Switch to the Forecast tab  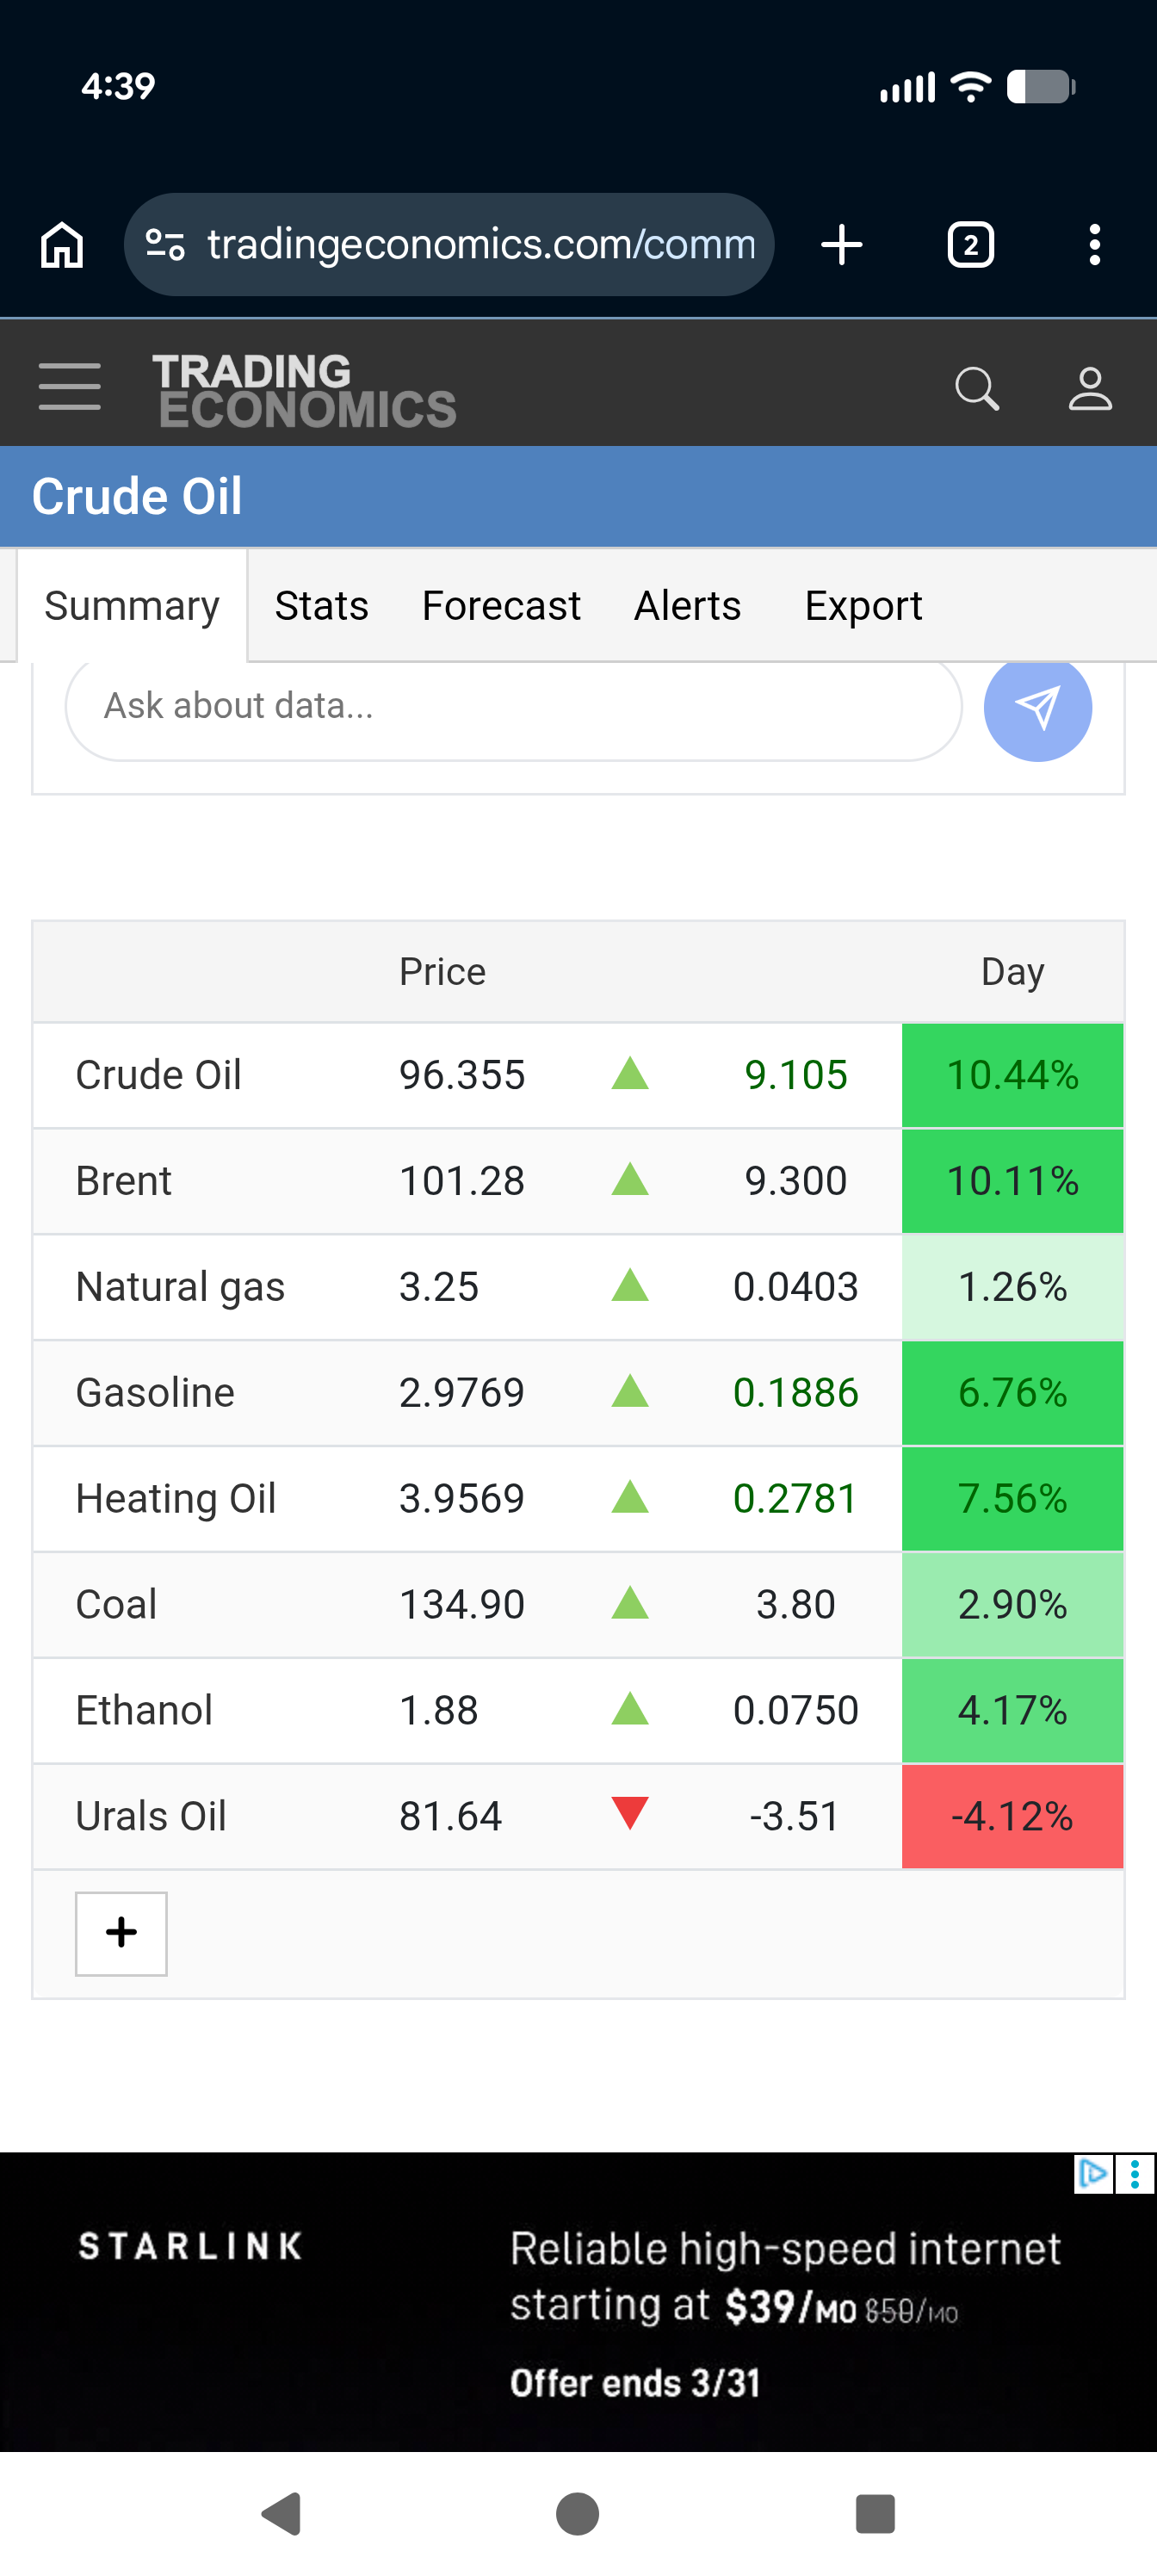pyautogui.click(x=501, y=606)
